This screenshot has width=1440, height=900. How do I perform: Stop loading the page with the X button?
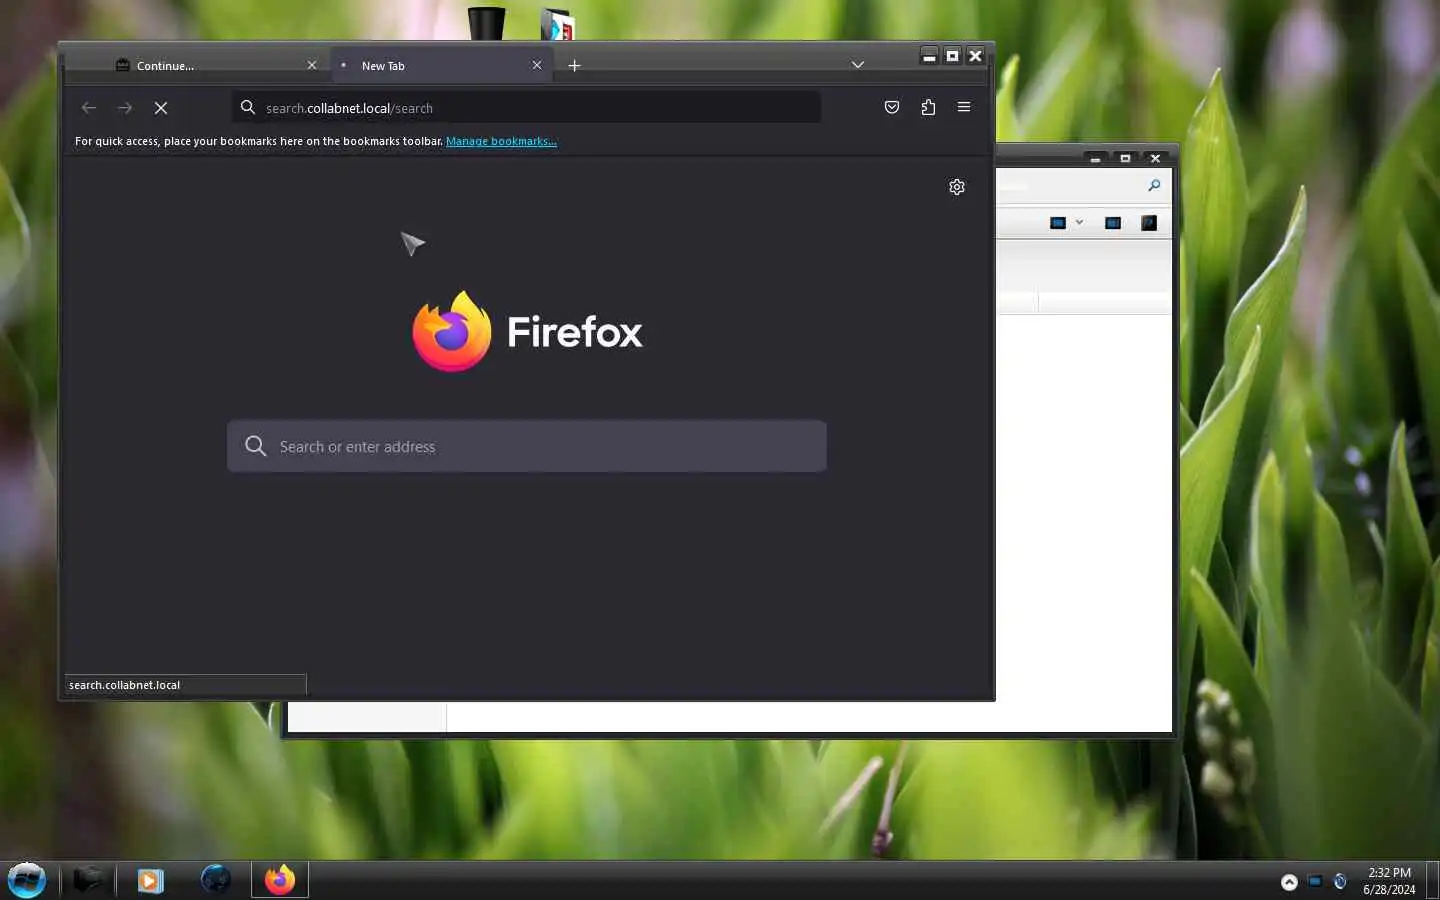click(x=161, y=108)
